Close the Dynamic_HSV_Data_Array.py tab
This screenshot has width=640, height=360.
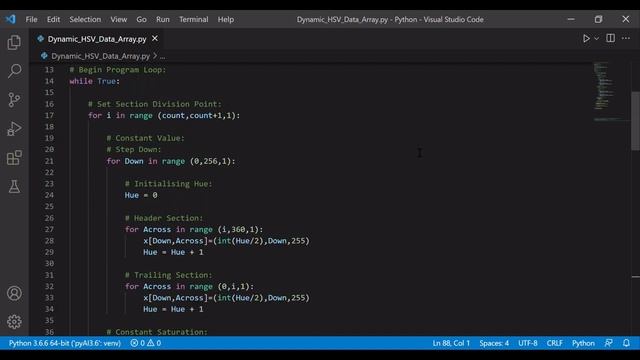155,38
